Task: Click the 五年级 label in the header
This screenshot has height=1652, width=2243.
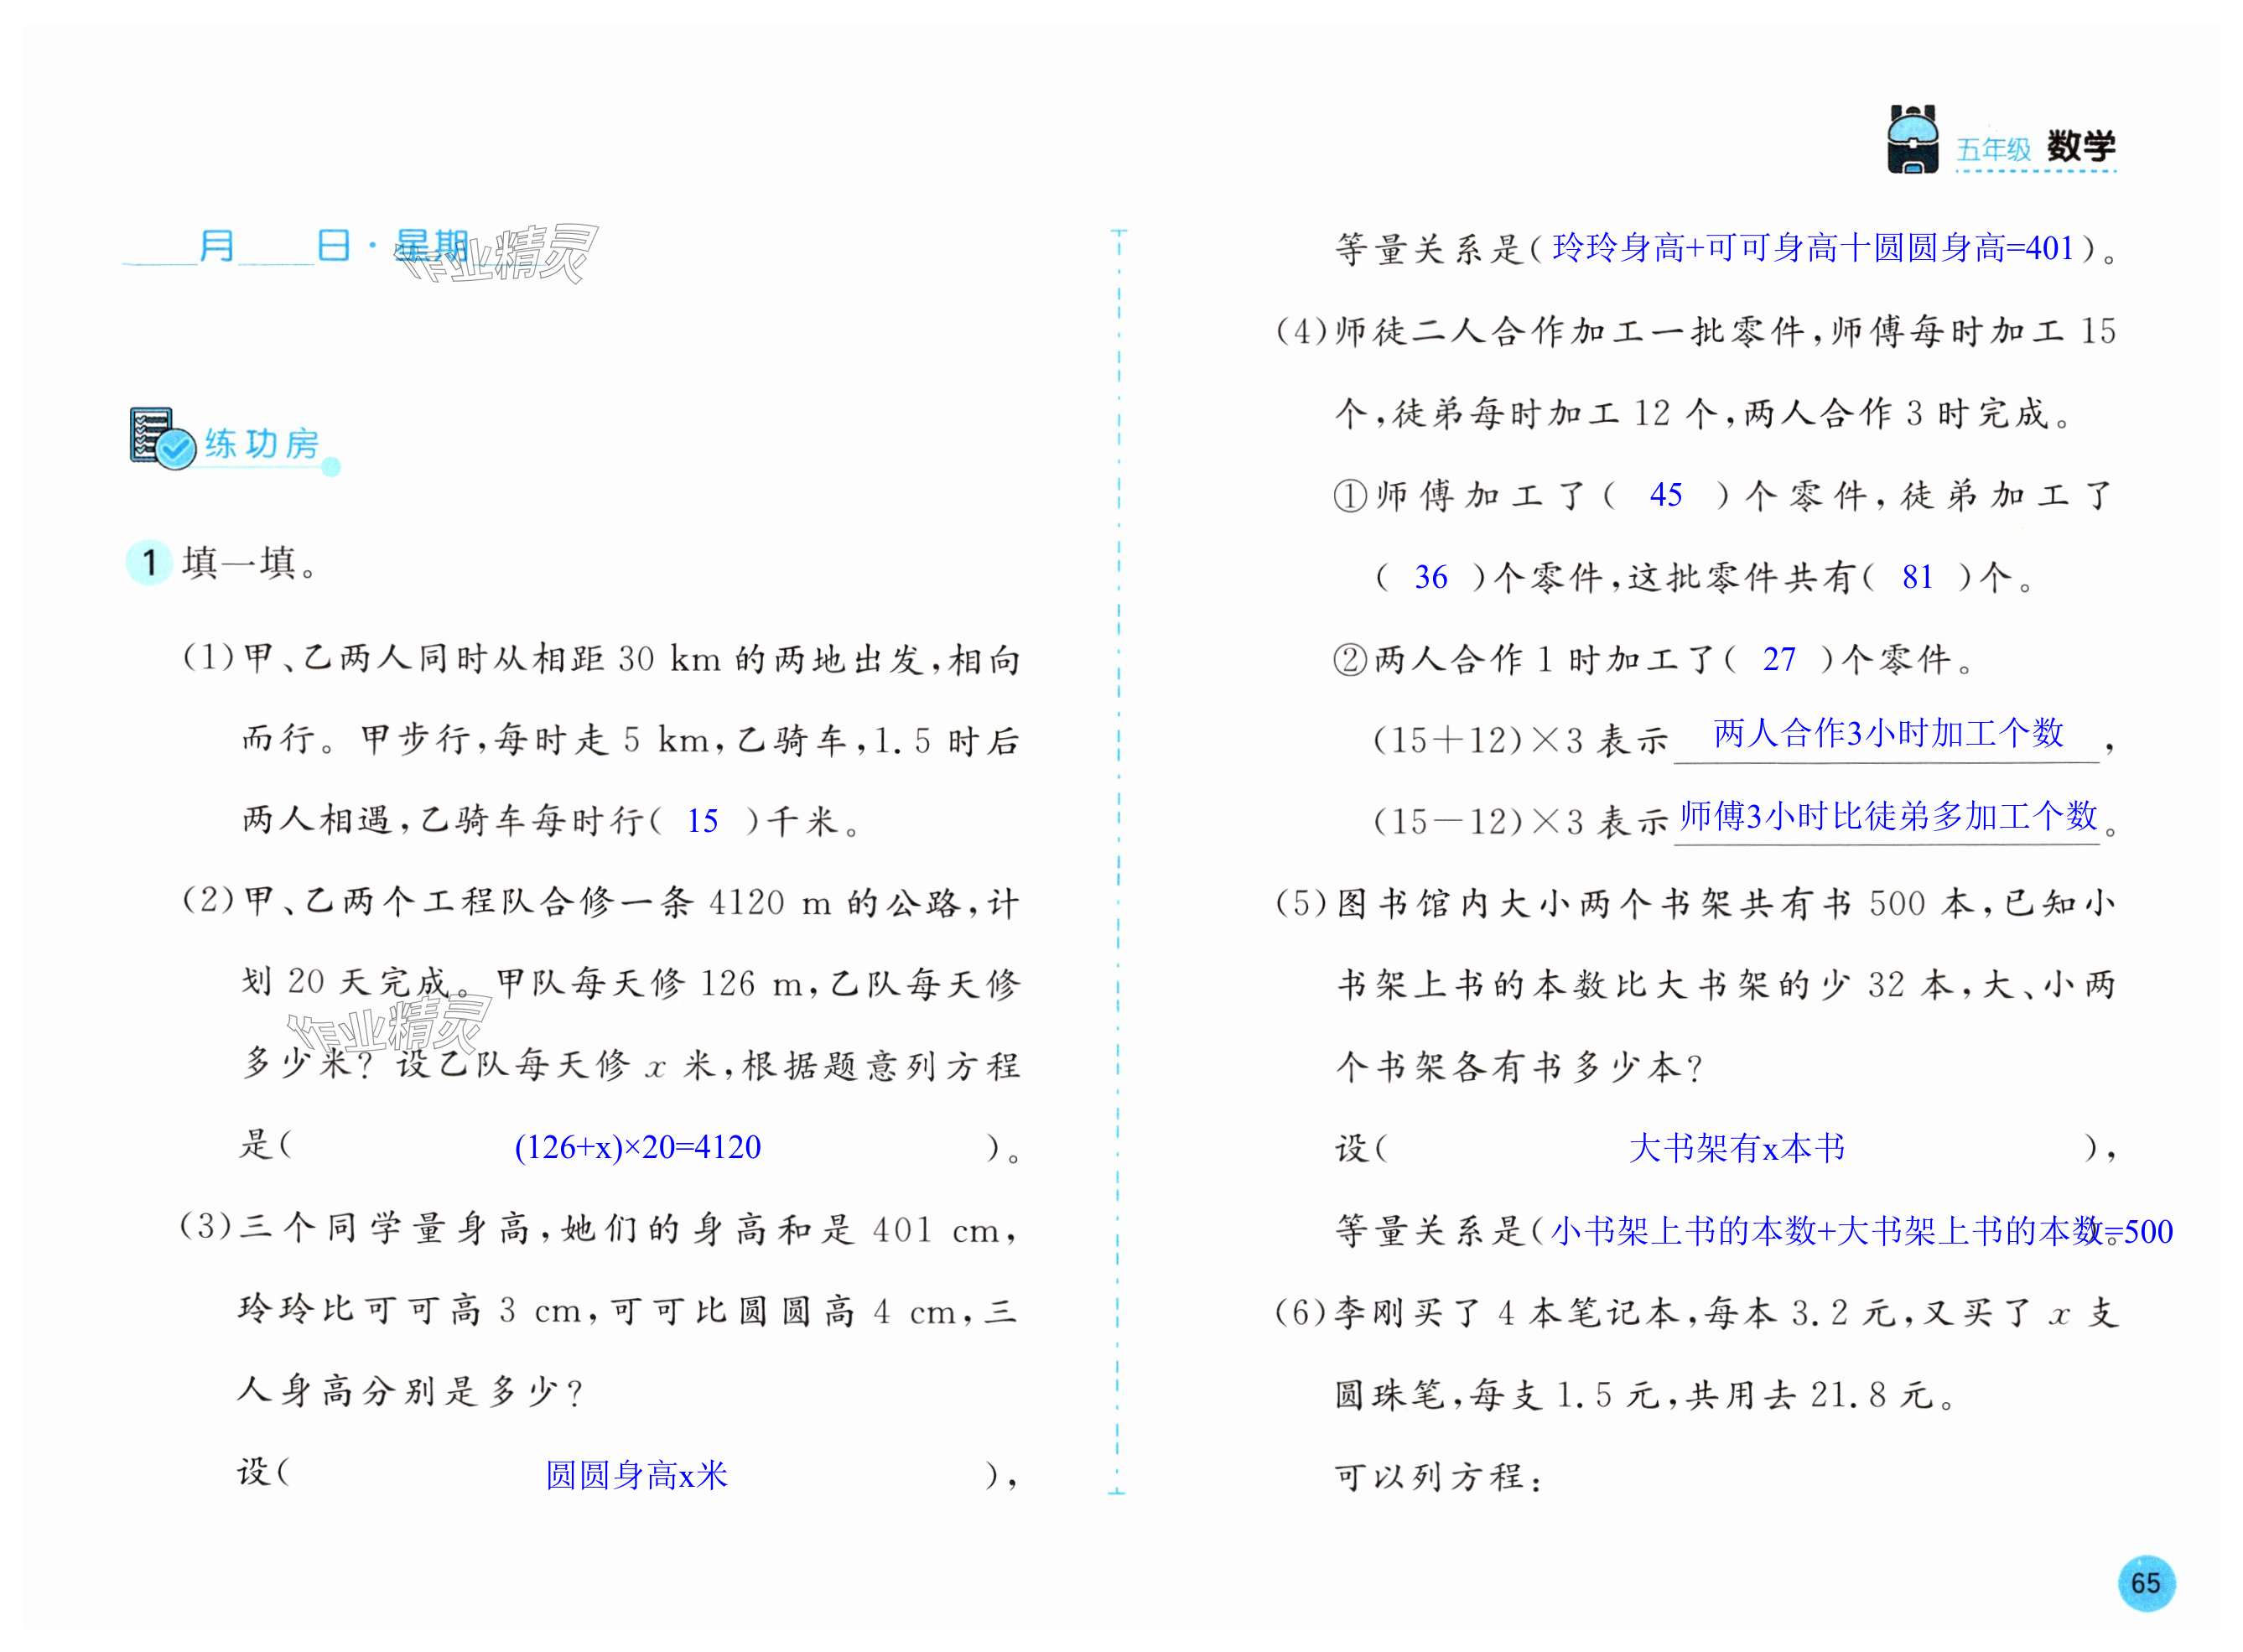Action: (1994, 150)
